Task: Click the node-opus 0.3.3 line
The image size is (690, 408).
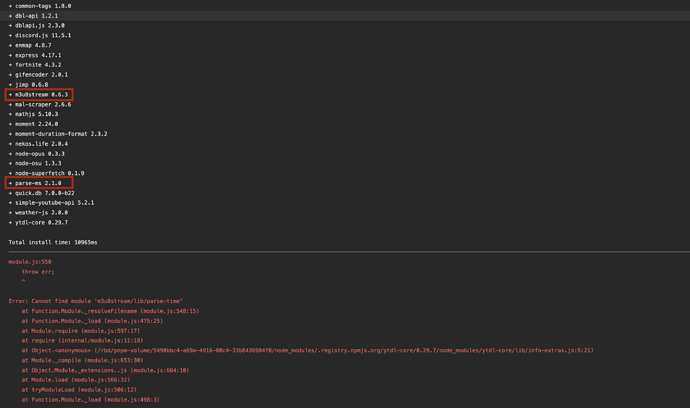Action: (x=37, y=154)
